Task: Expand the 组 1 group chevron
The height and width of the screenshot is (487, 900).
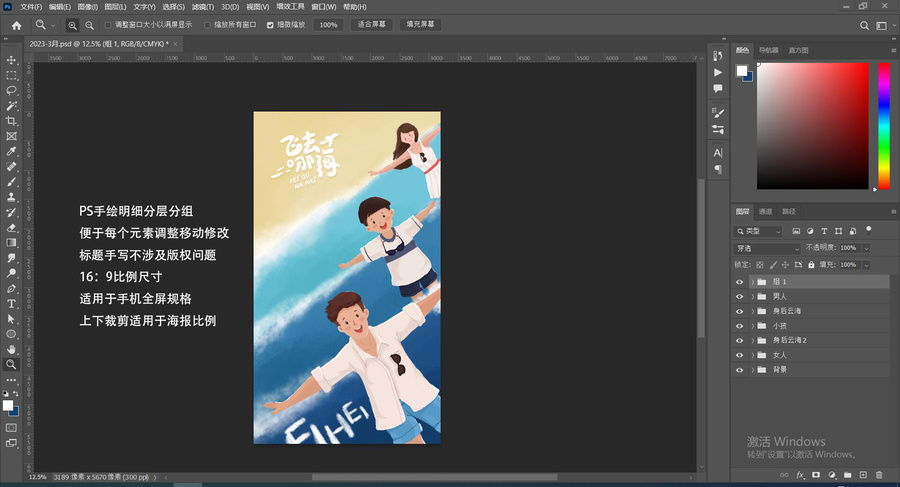Action: coord(752,282)
